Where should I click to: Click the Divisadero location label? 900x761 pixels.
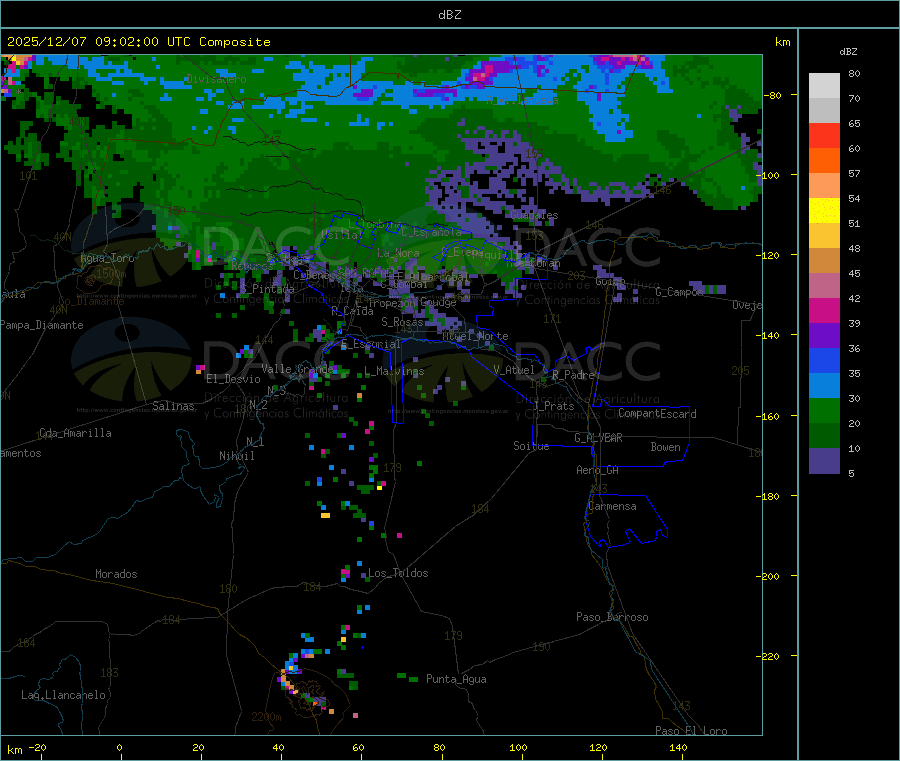click(x=216, y=79)
